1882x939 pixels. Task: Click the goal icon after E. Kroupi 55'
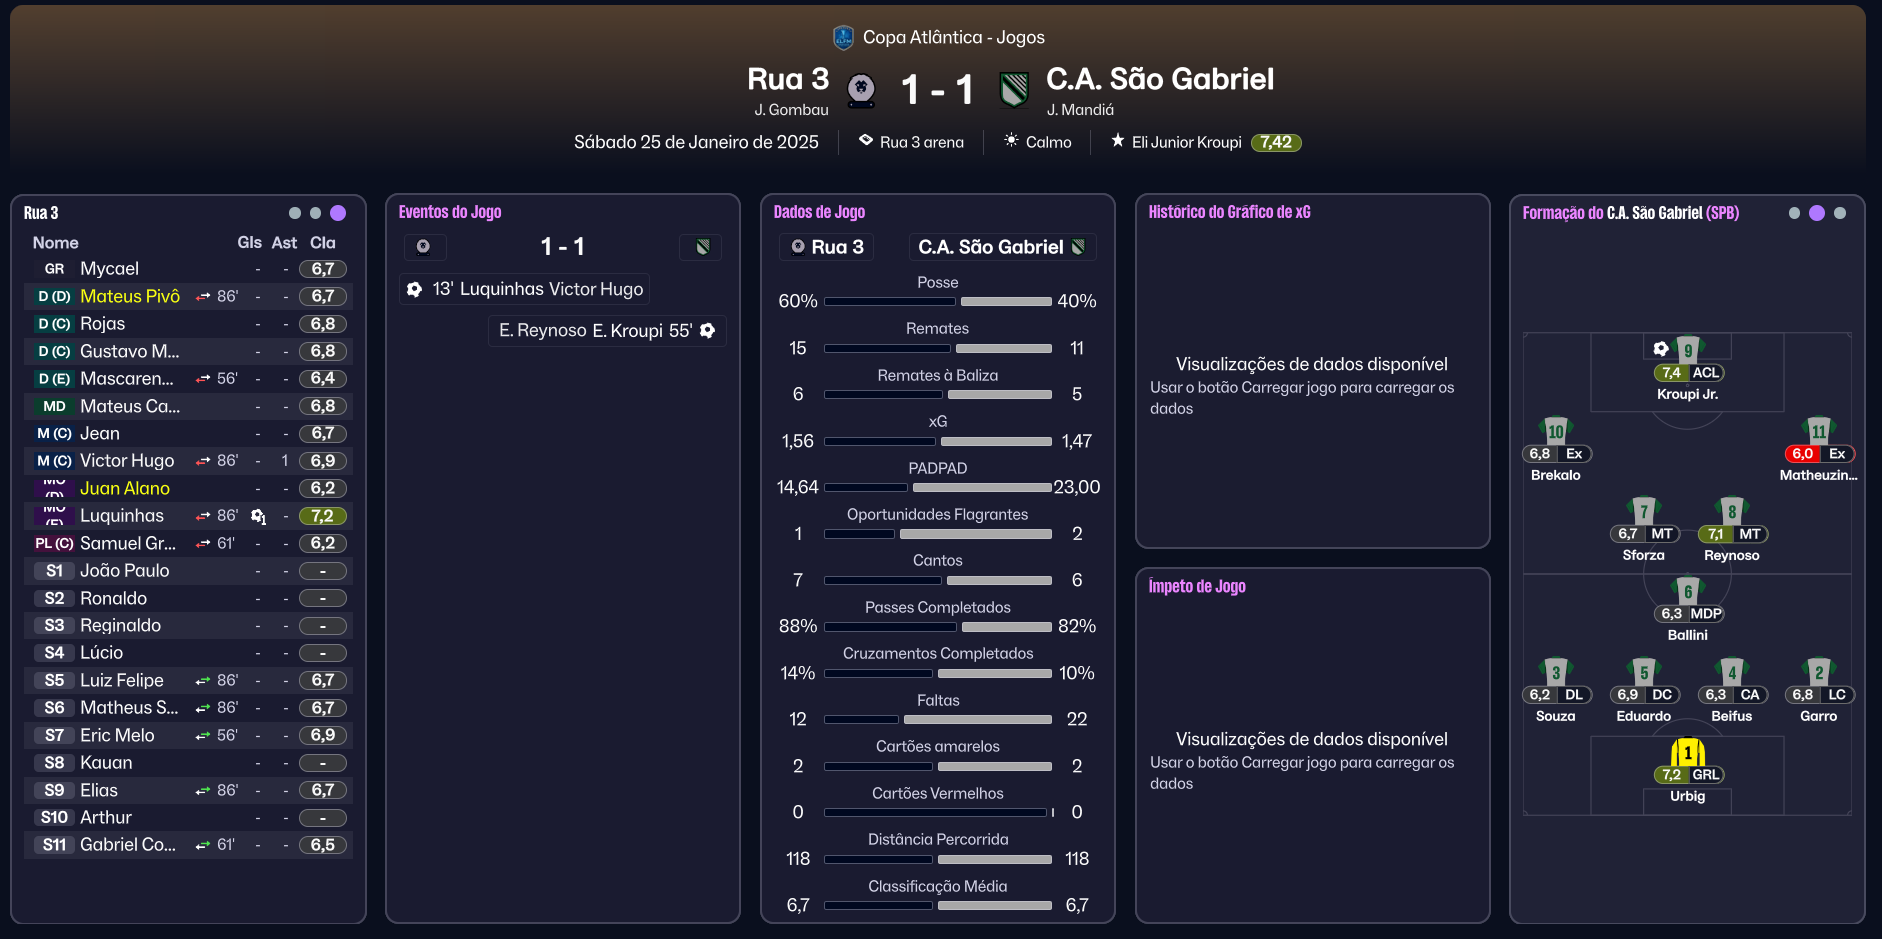pyautogui.click(x=708, y=331)
